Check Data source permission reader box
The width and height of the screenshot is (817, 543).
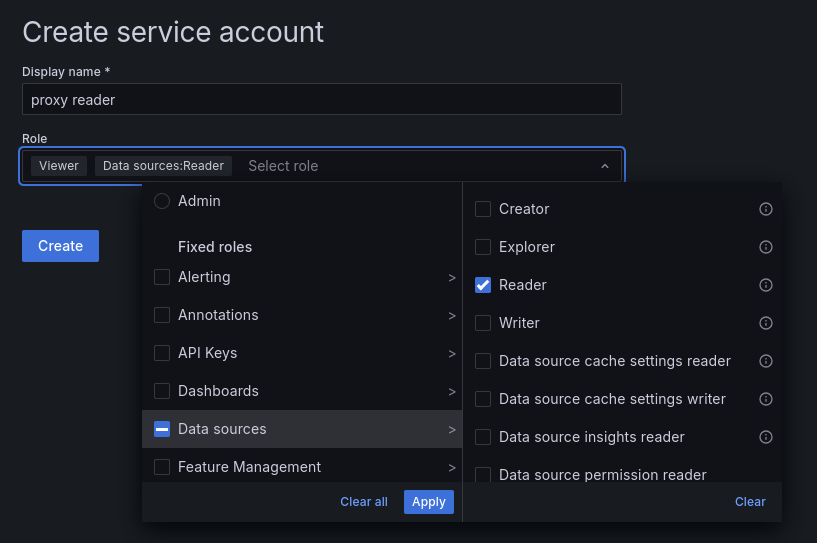tap(483, 474)
